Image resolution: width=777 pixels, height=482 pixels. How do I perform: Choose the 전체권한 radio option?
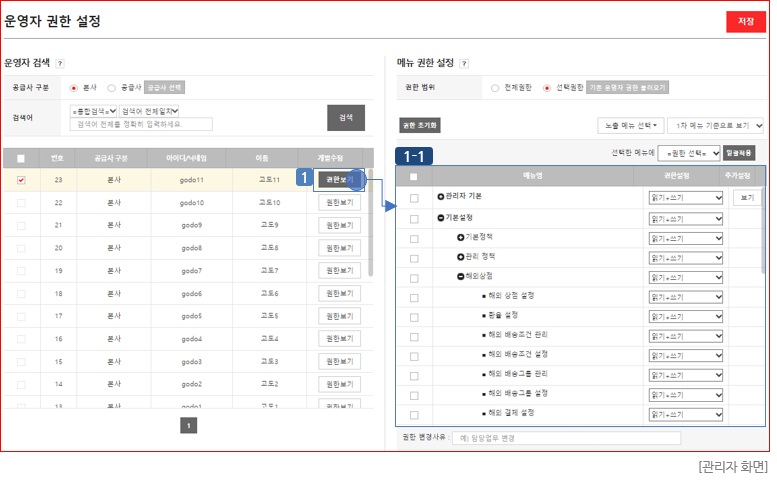pos(495,88)
